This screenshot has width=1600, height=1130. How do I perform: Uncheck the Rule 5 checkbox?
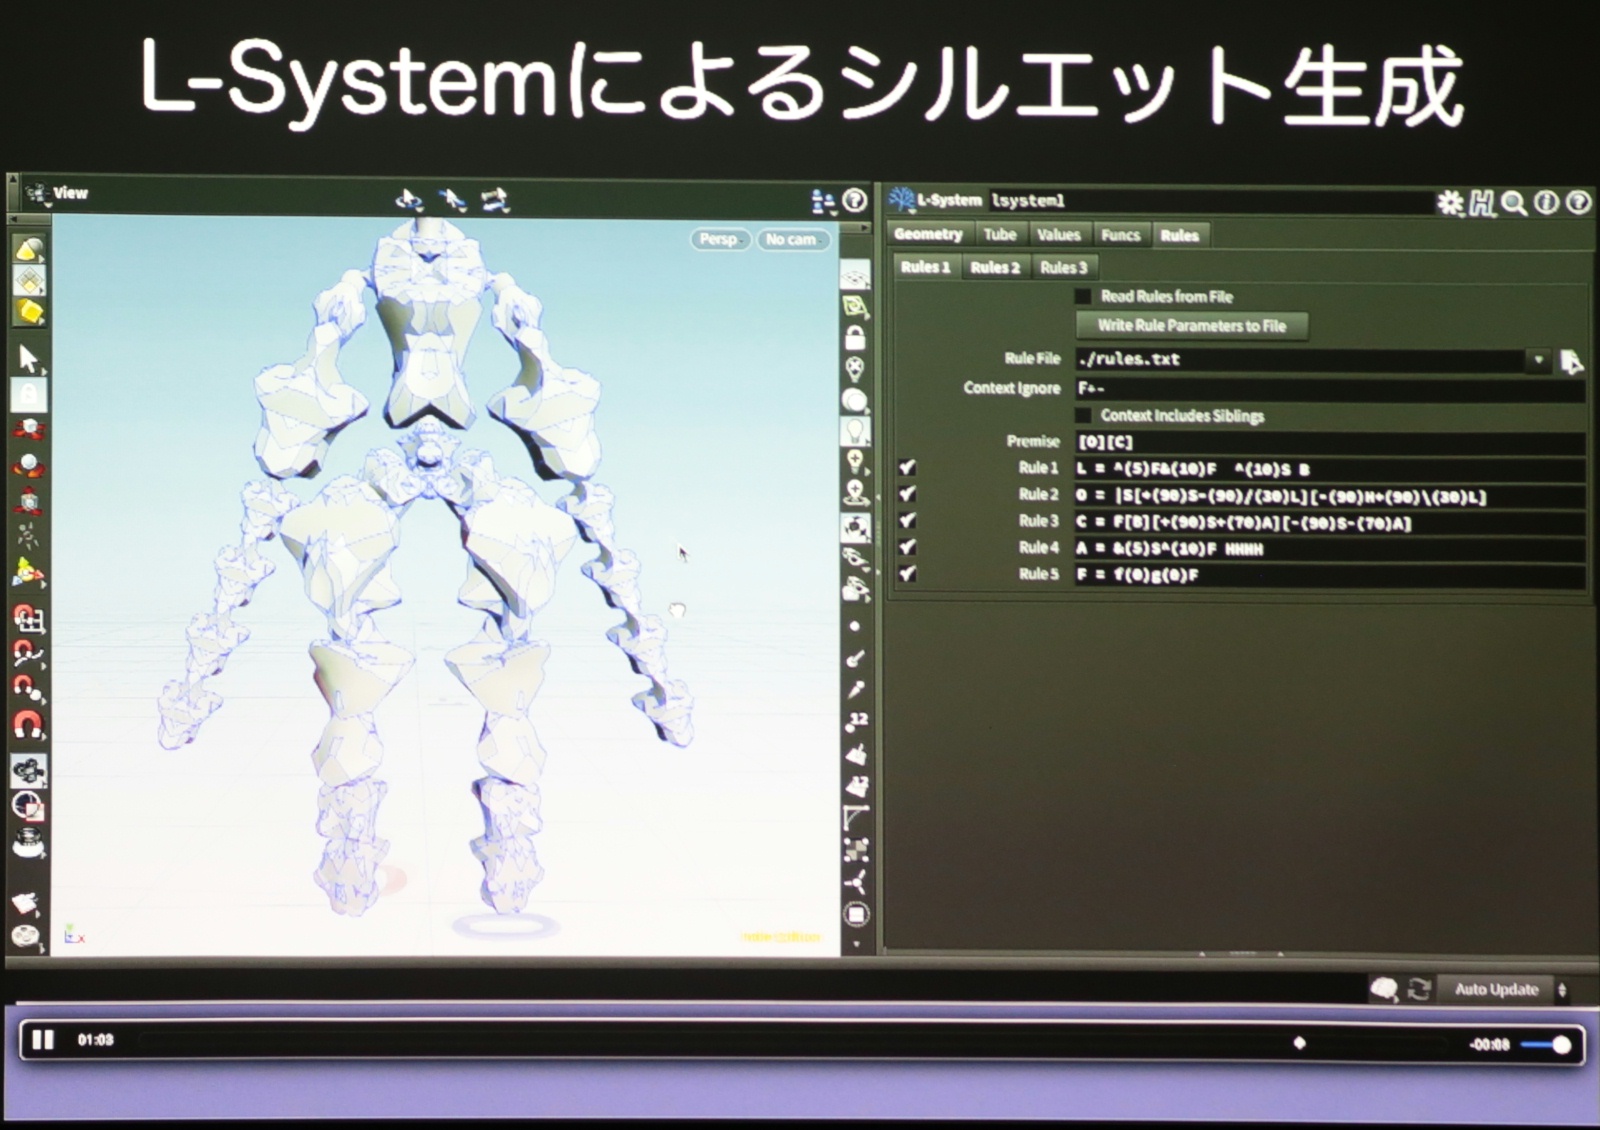coord(907,574)
